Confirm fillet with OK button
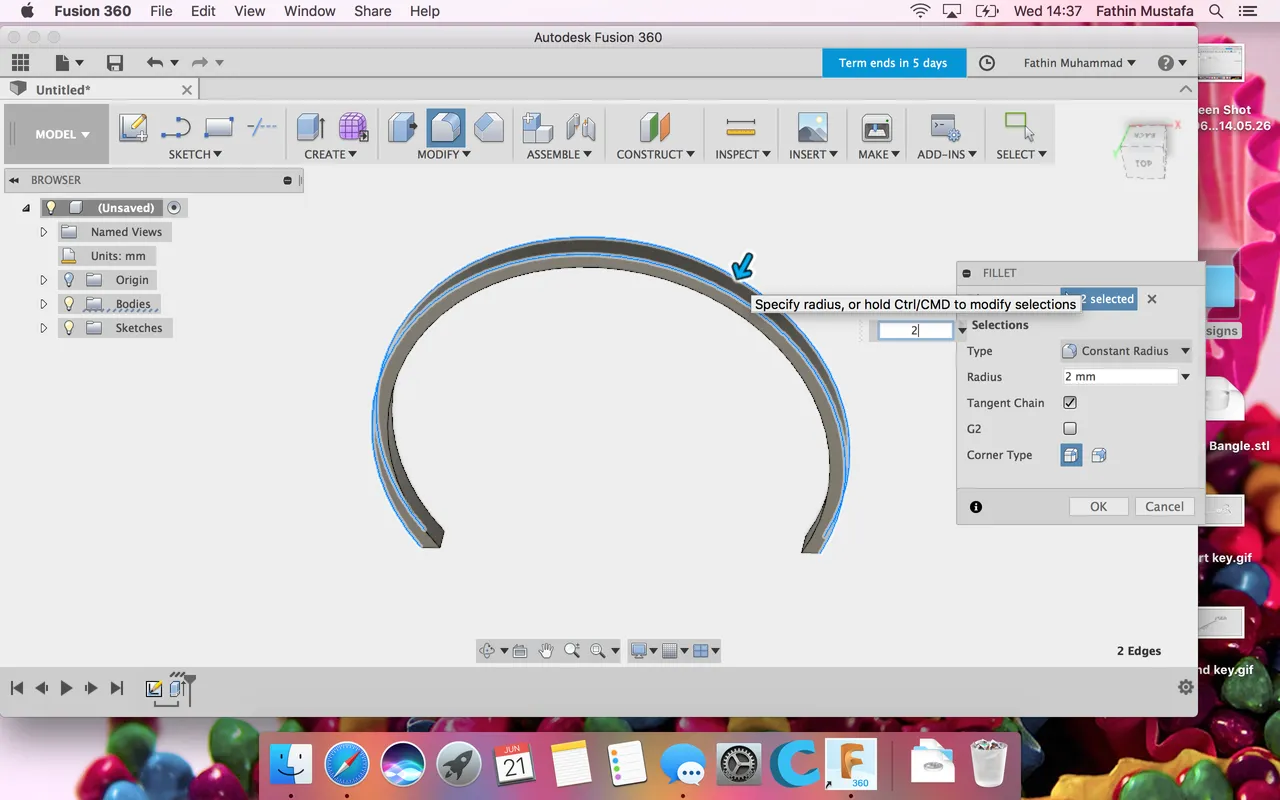 [x=1098, y=507]
